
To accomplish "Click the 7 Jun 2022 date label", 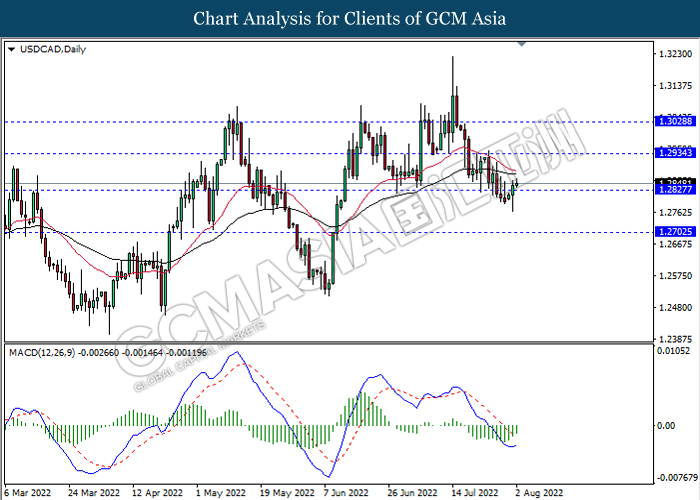I will 346,493.
